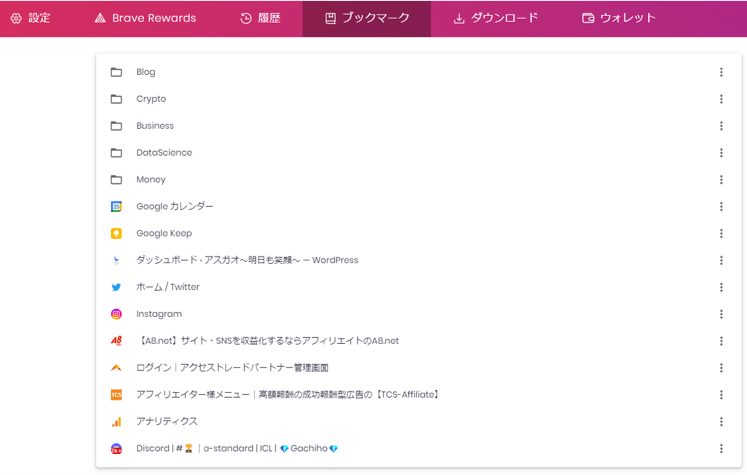Click the WordPress dashboard bookmark favicon

(116, 260)
